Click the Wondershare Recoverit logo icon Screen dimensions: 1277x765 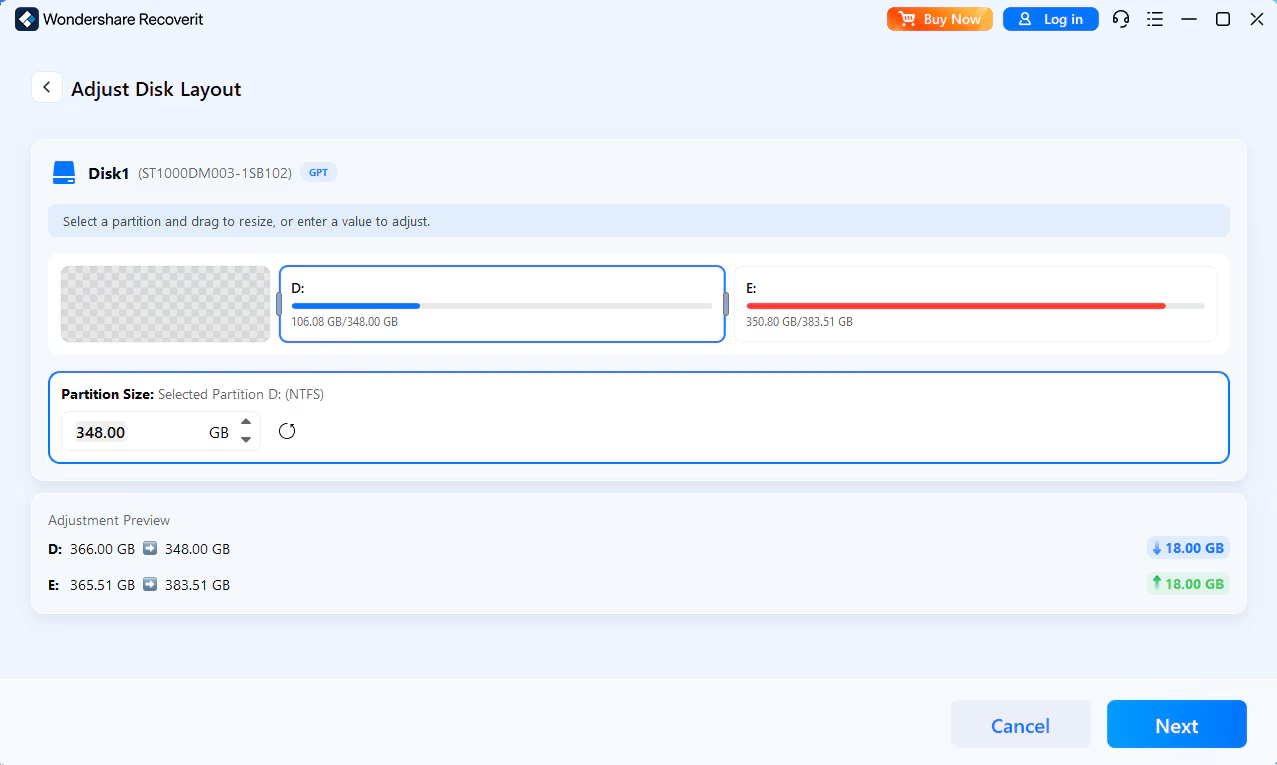(x=27, y=19)
